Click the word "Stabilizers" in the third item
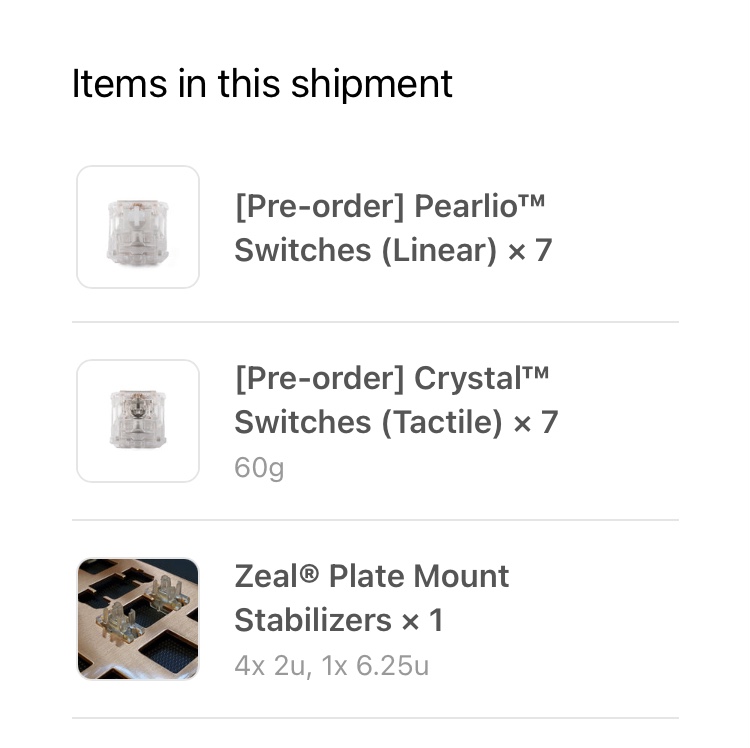The width and height of the screenshot is (750, 748). [x=312, y=620]
